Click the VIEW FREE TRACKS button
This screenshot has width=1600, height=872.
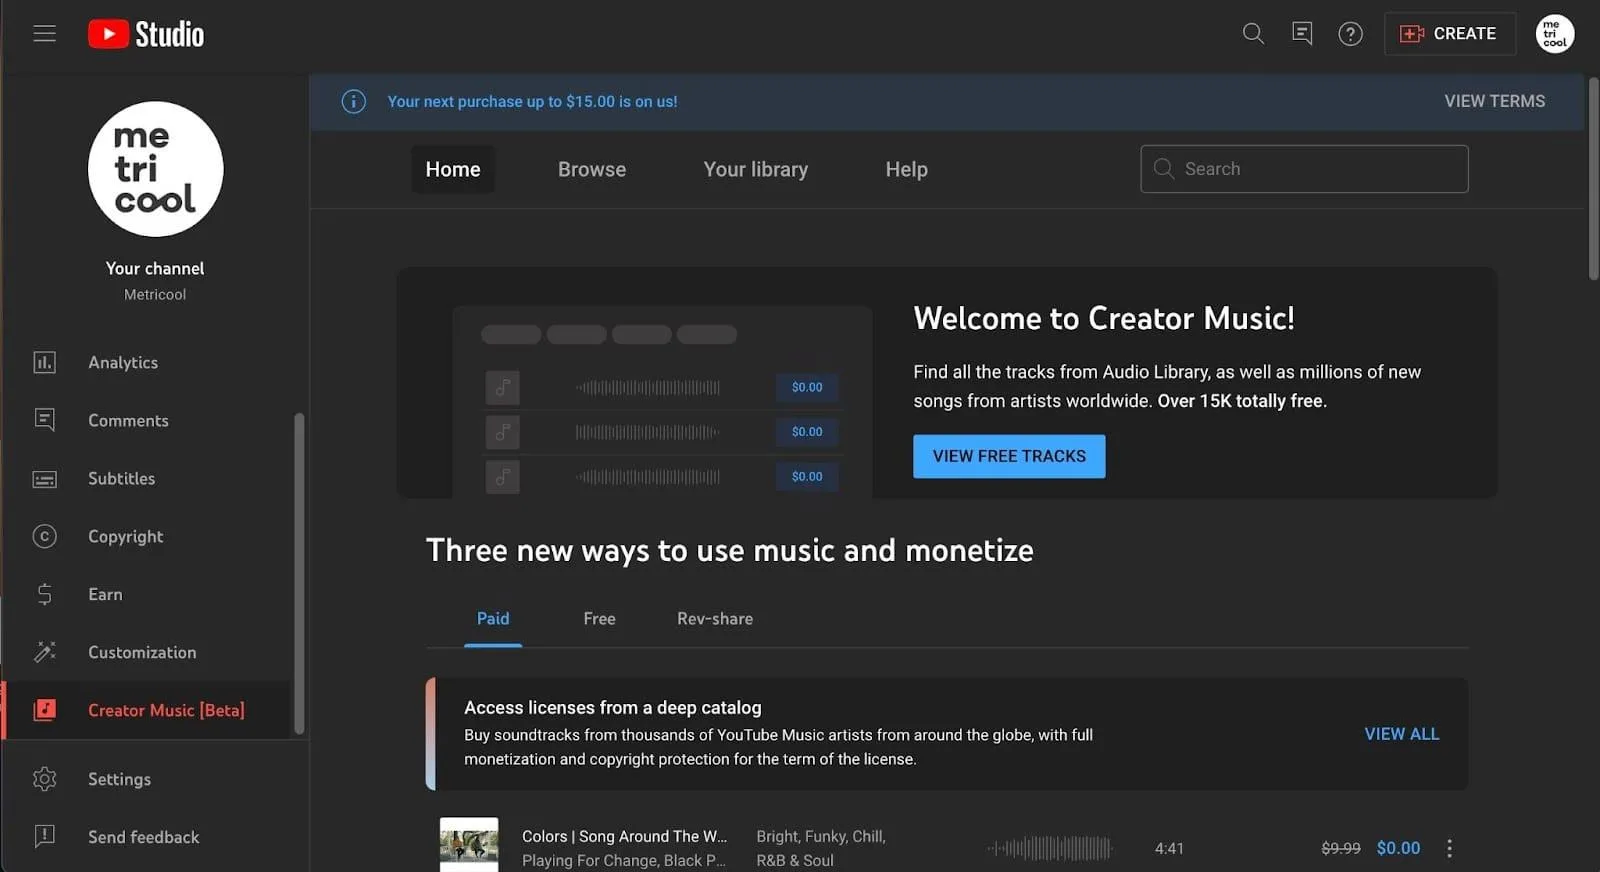point(1009,456)
